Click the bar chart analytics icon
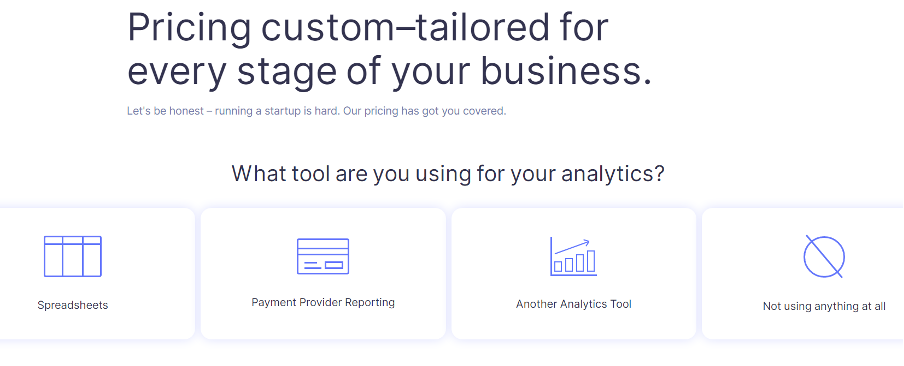904x366 pixels. (574, 256)
